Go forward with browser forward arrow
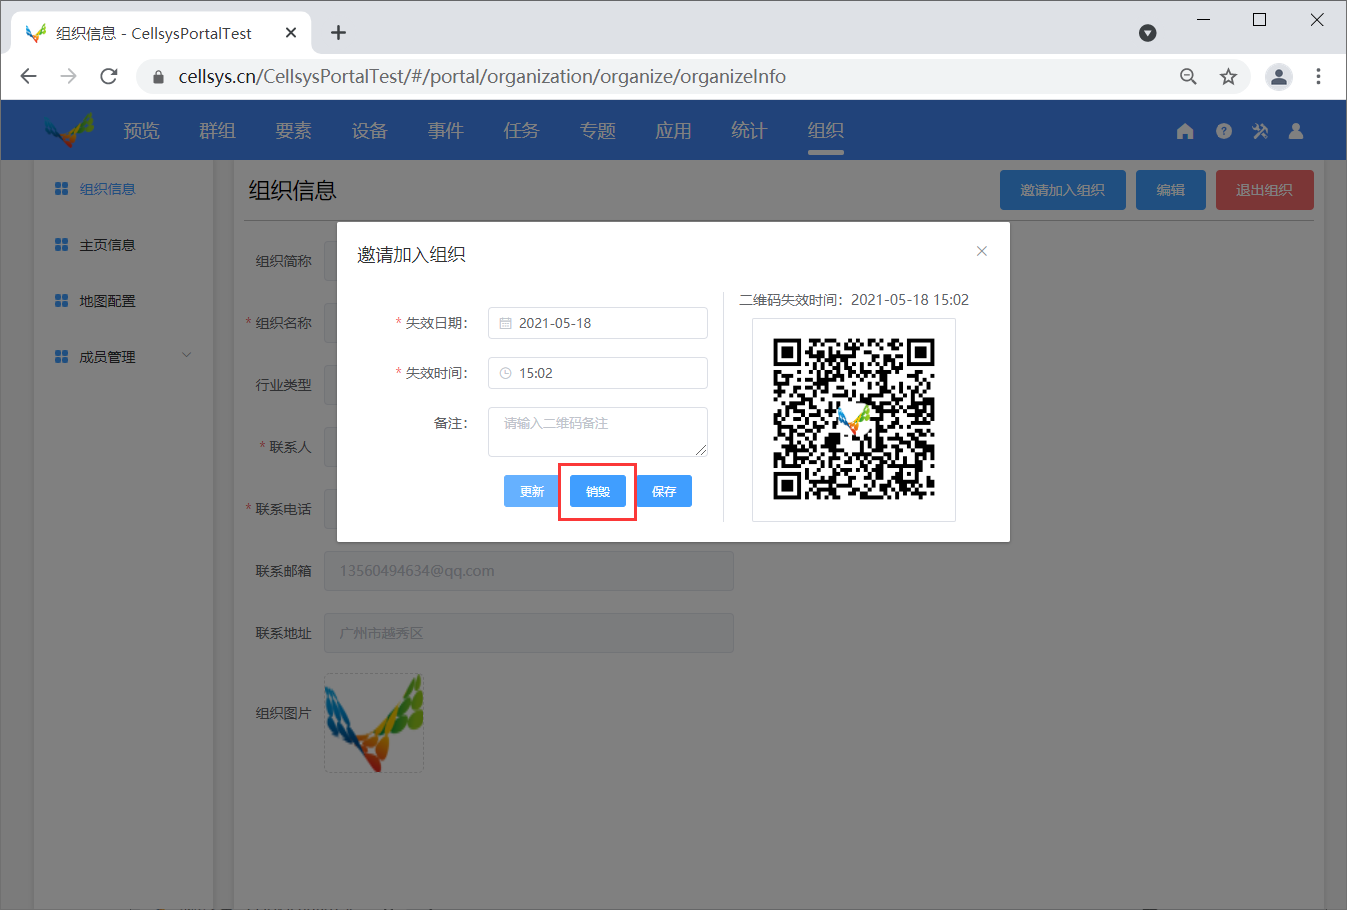Viewport: 1347px width, 910px height. click(x=68, y=76)
